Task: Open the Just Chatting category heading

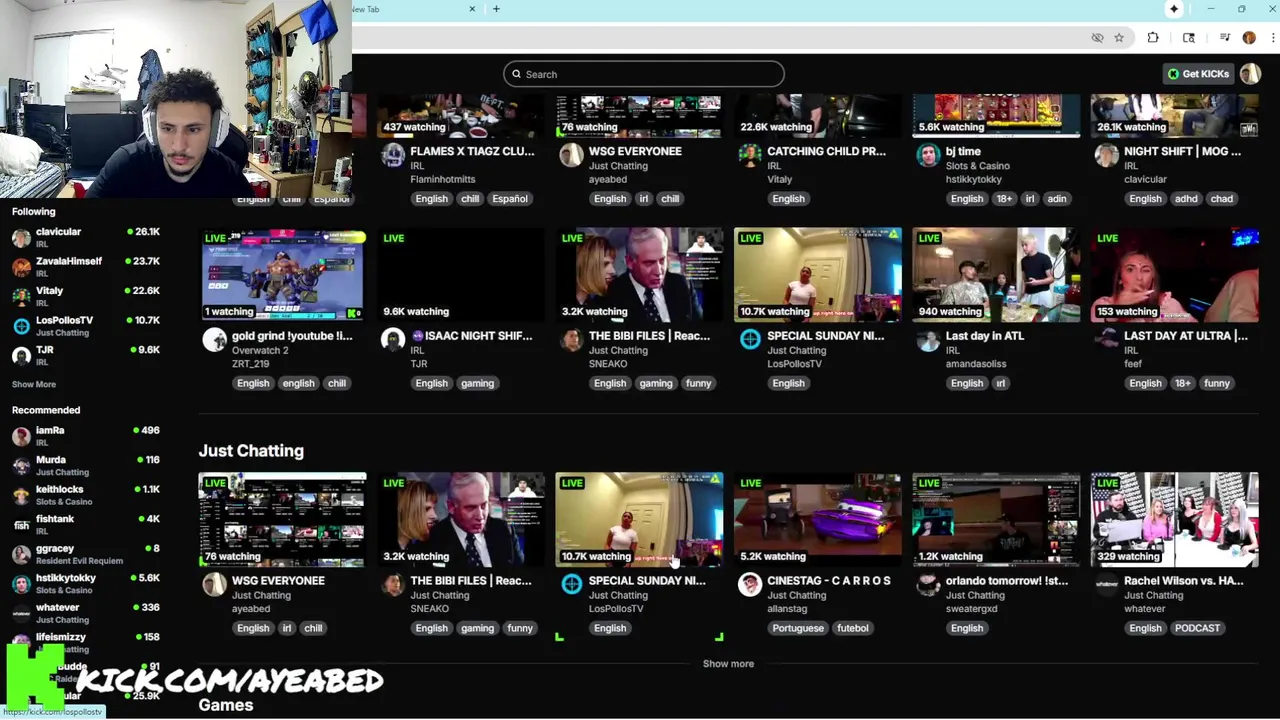Action: point(251,451)
